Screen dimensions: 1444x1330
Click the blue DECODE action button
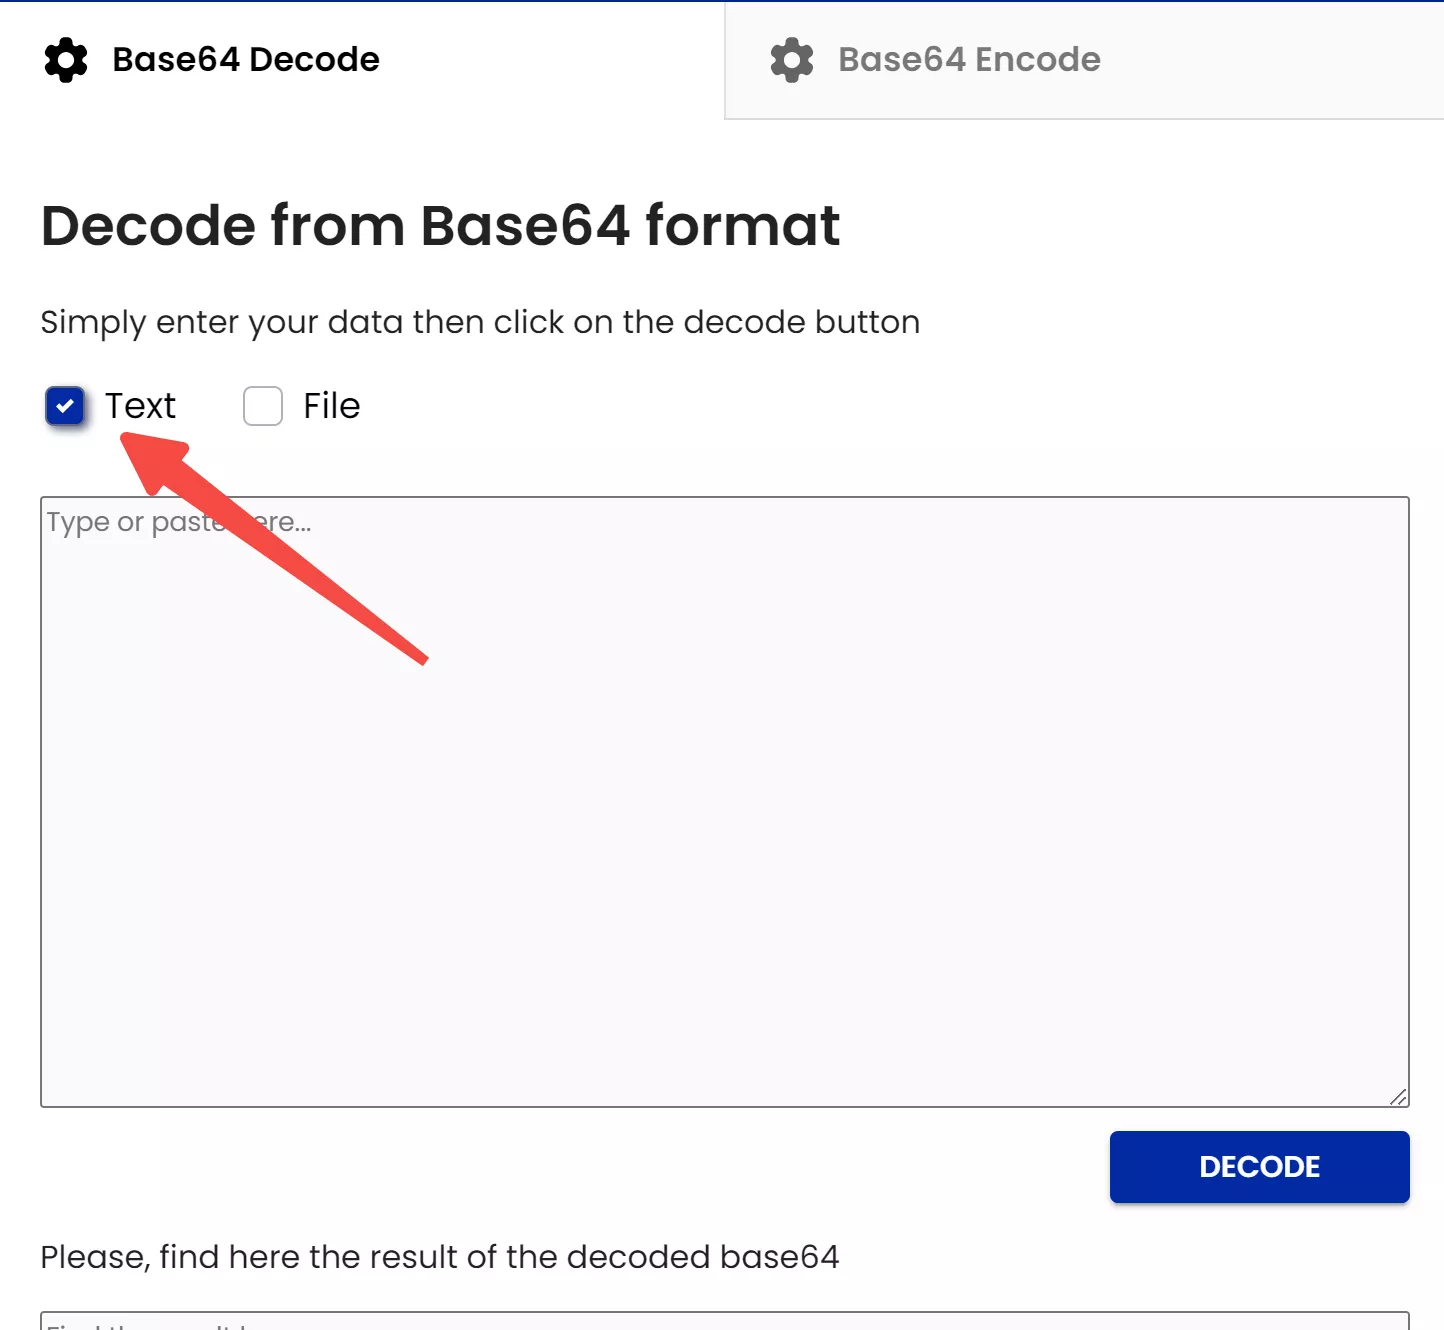[x=1259, y=1167]
